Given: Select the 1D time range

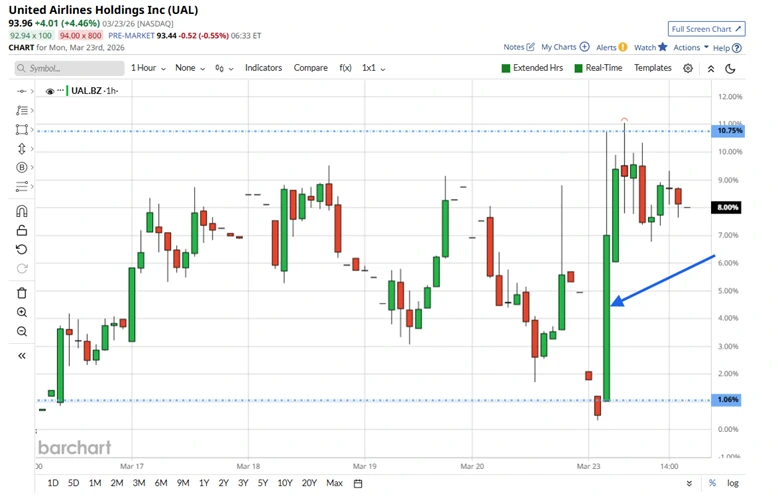Looking at the screenshot, I should point(53,483).
